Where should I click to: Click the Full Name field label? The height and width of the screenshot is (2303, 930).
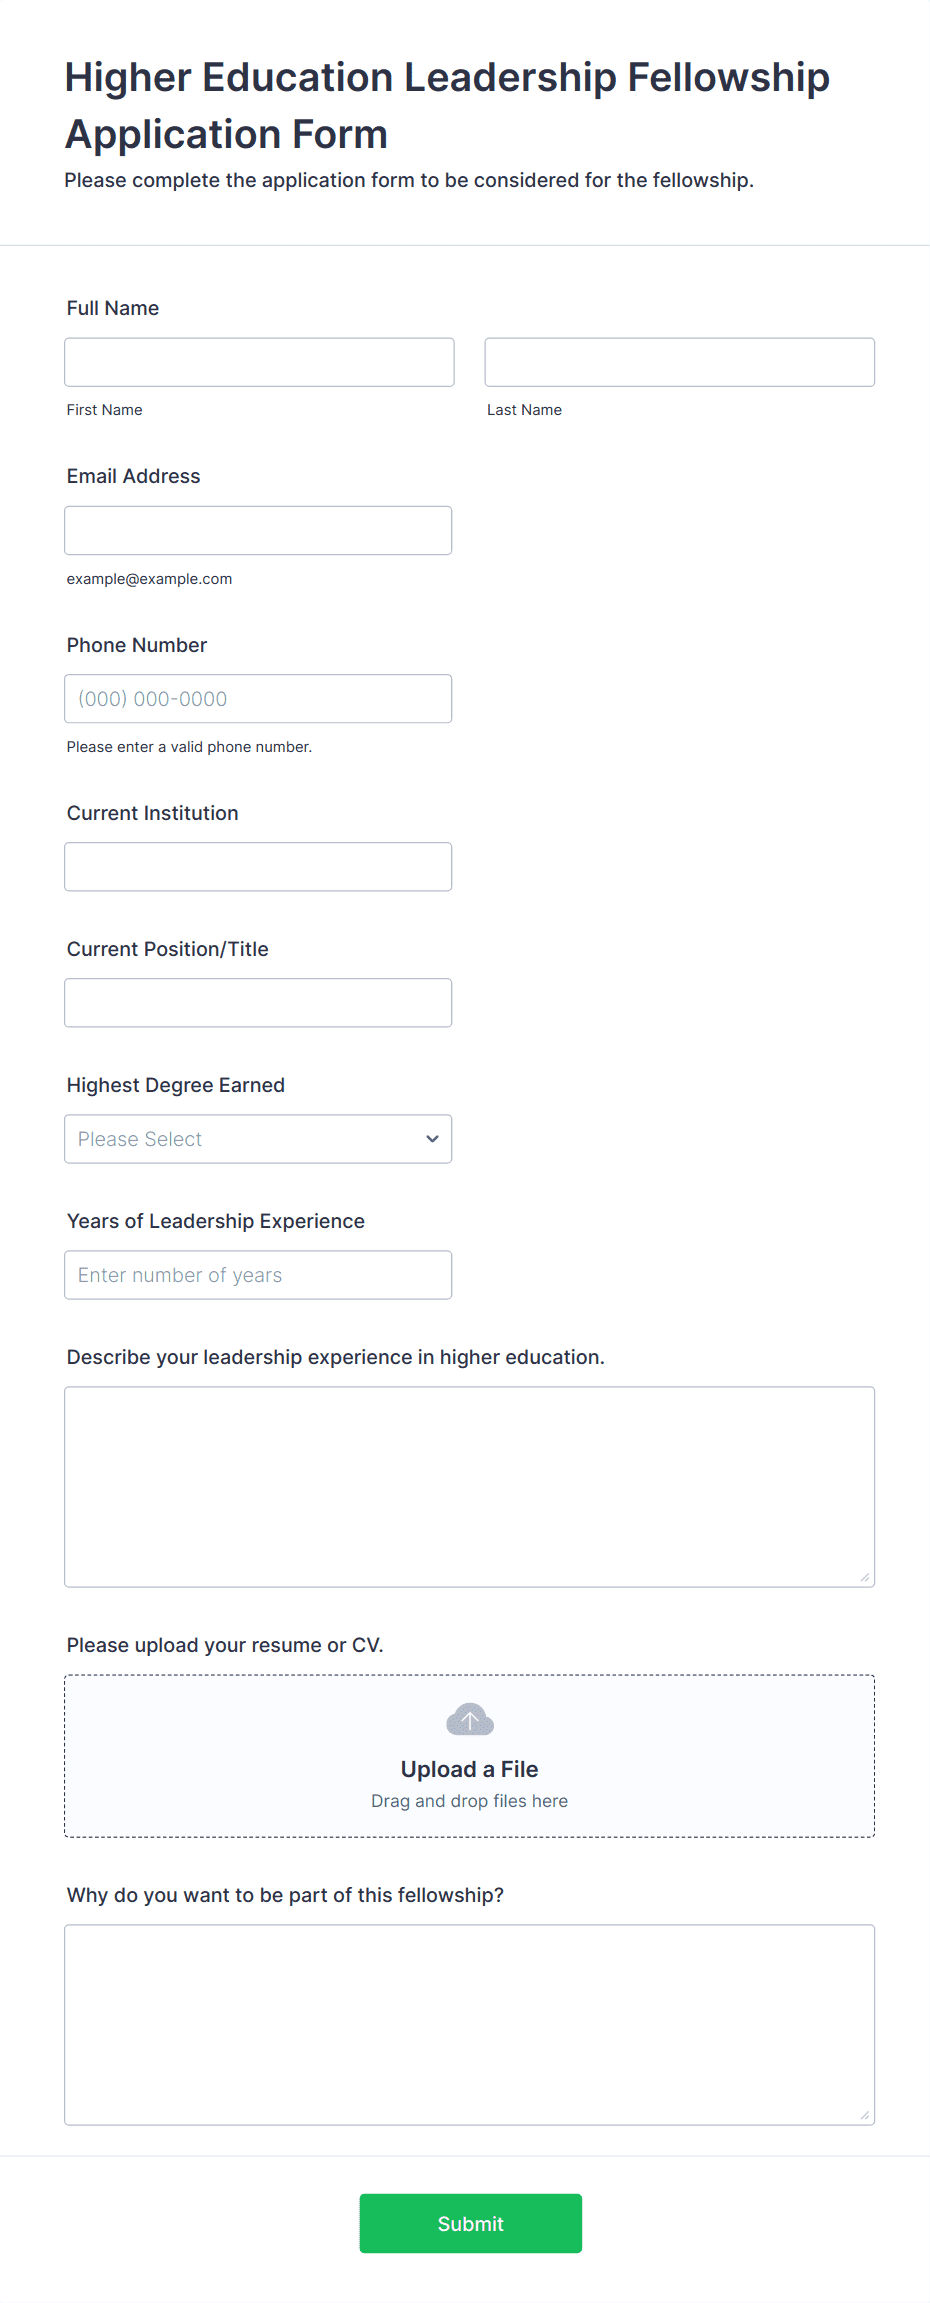click(x=113, y=308)
